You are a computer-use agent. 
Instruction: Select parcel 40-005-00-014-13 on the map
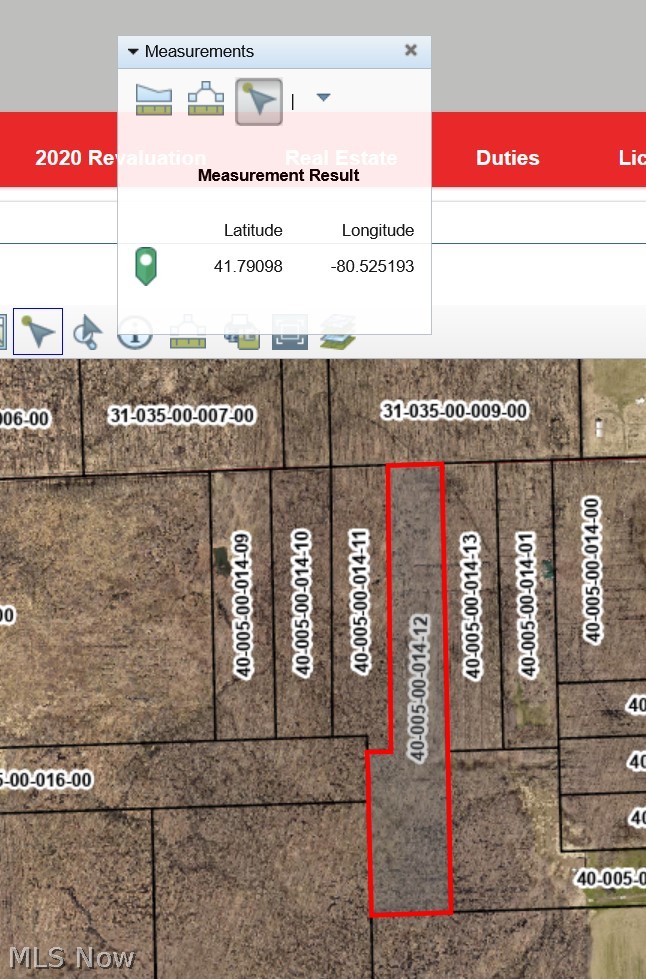472,606
